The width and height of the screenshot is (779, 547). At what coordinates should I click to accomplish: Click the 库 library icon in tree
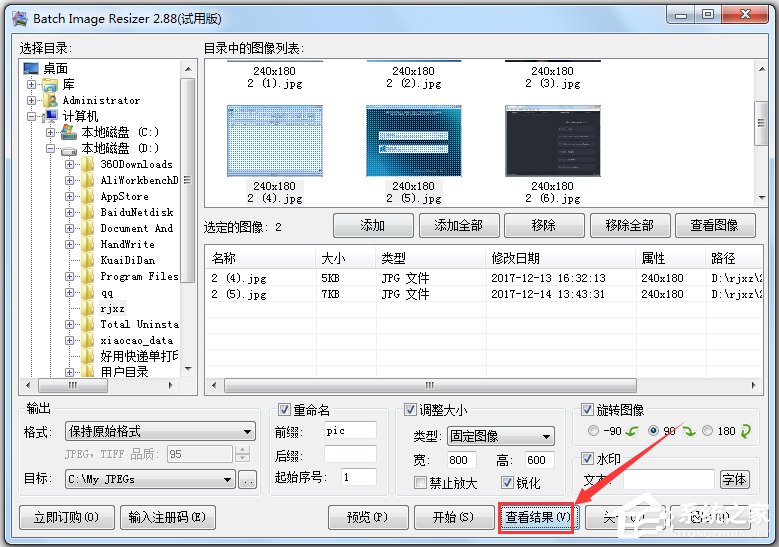click(x=50, y=84)
